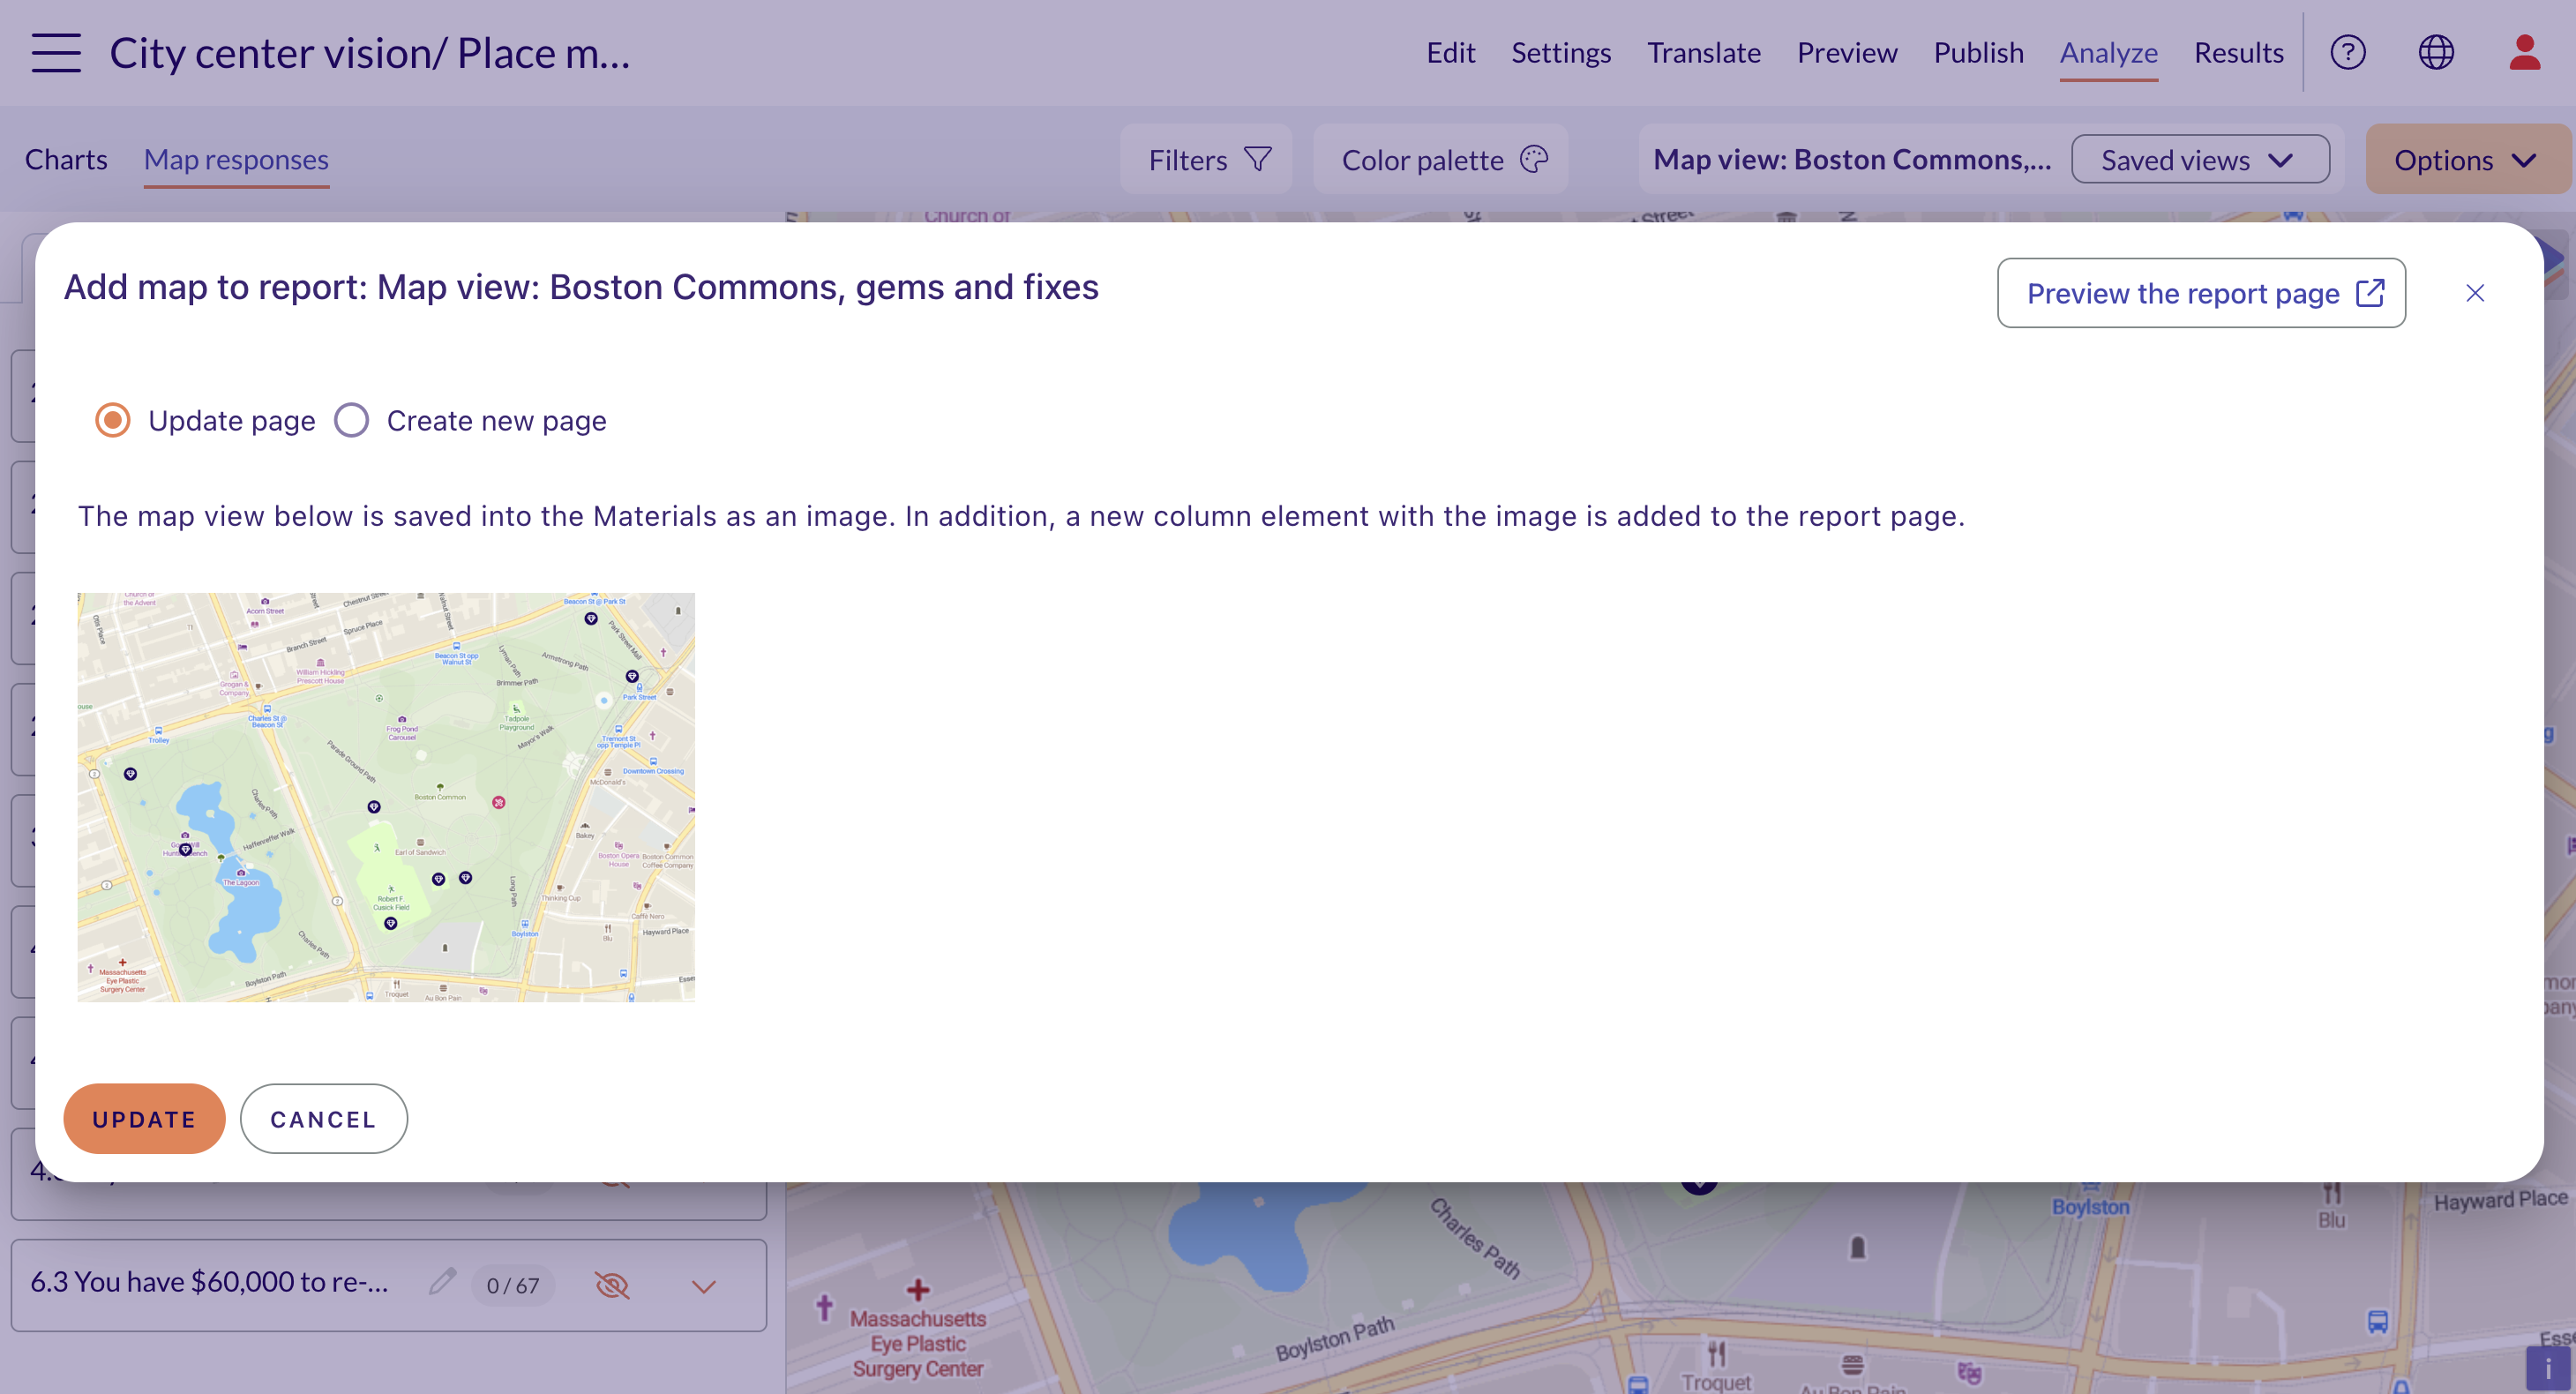Click the color palette icon
The width and height of the screenshot is (2576, 1394).
tap(1534, 159)
